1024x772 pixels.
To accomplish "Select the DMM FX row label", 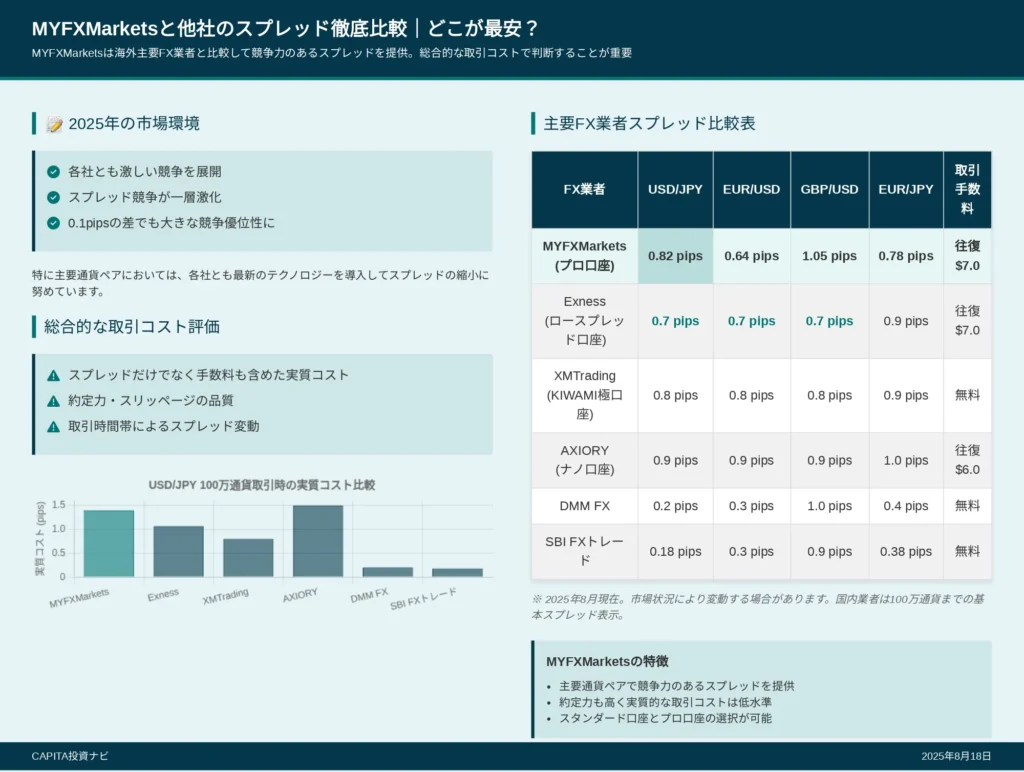I will [x=584, y=506].
